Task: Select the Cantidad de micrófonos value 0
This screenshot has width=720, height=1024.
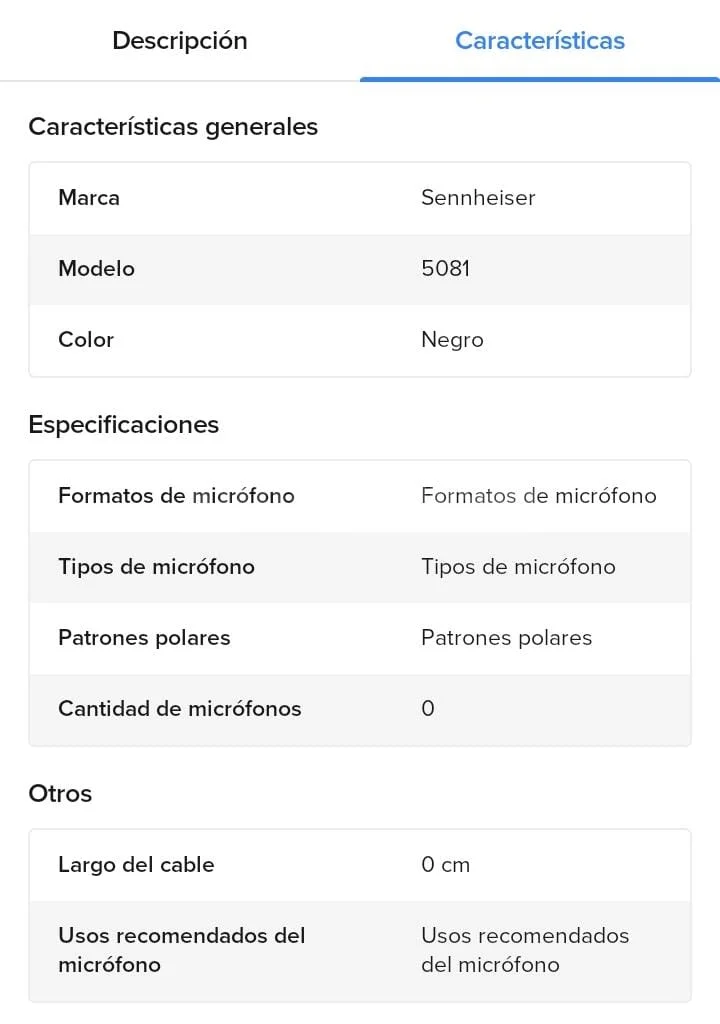Action: [428, 709]
